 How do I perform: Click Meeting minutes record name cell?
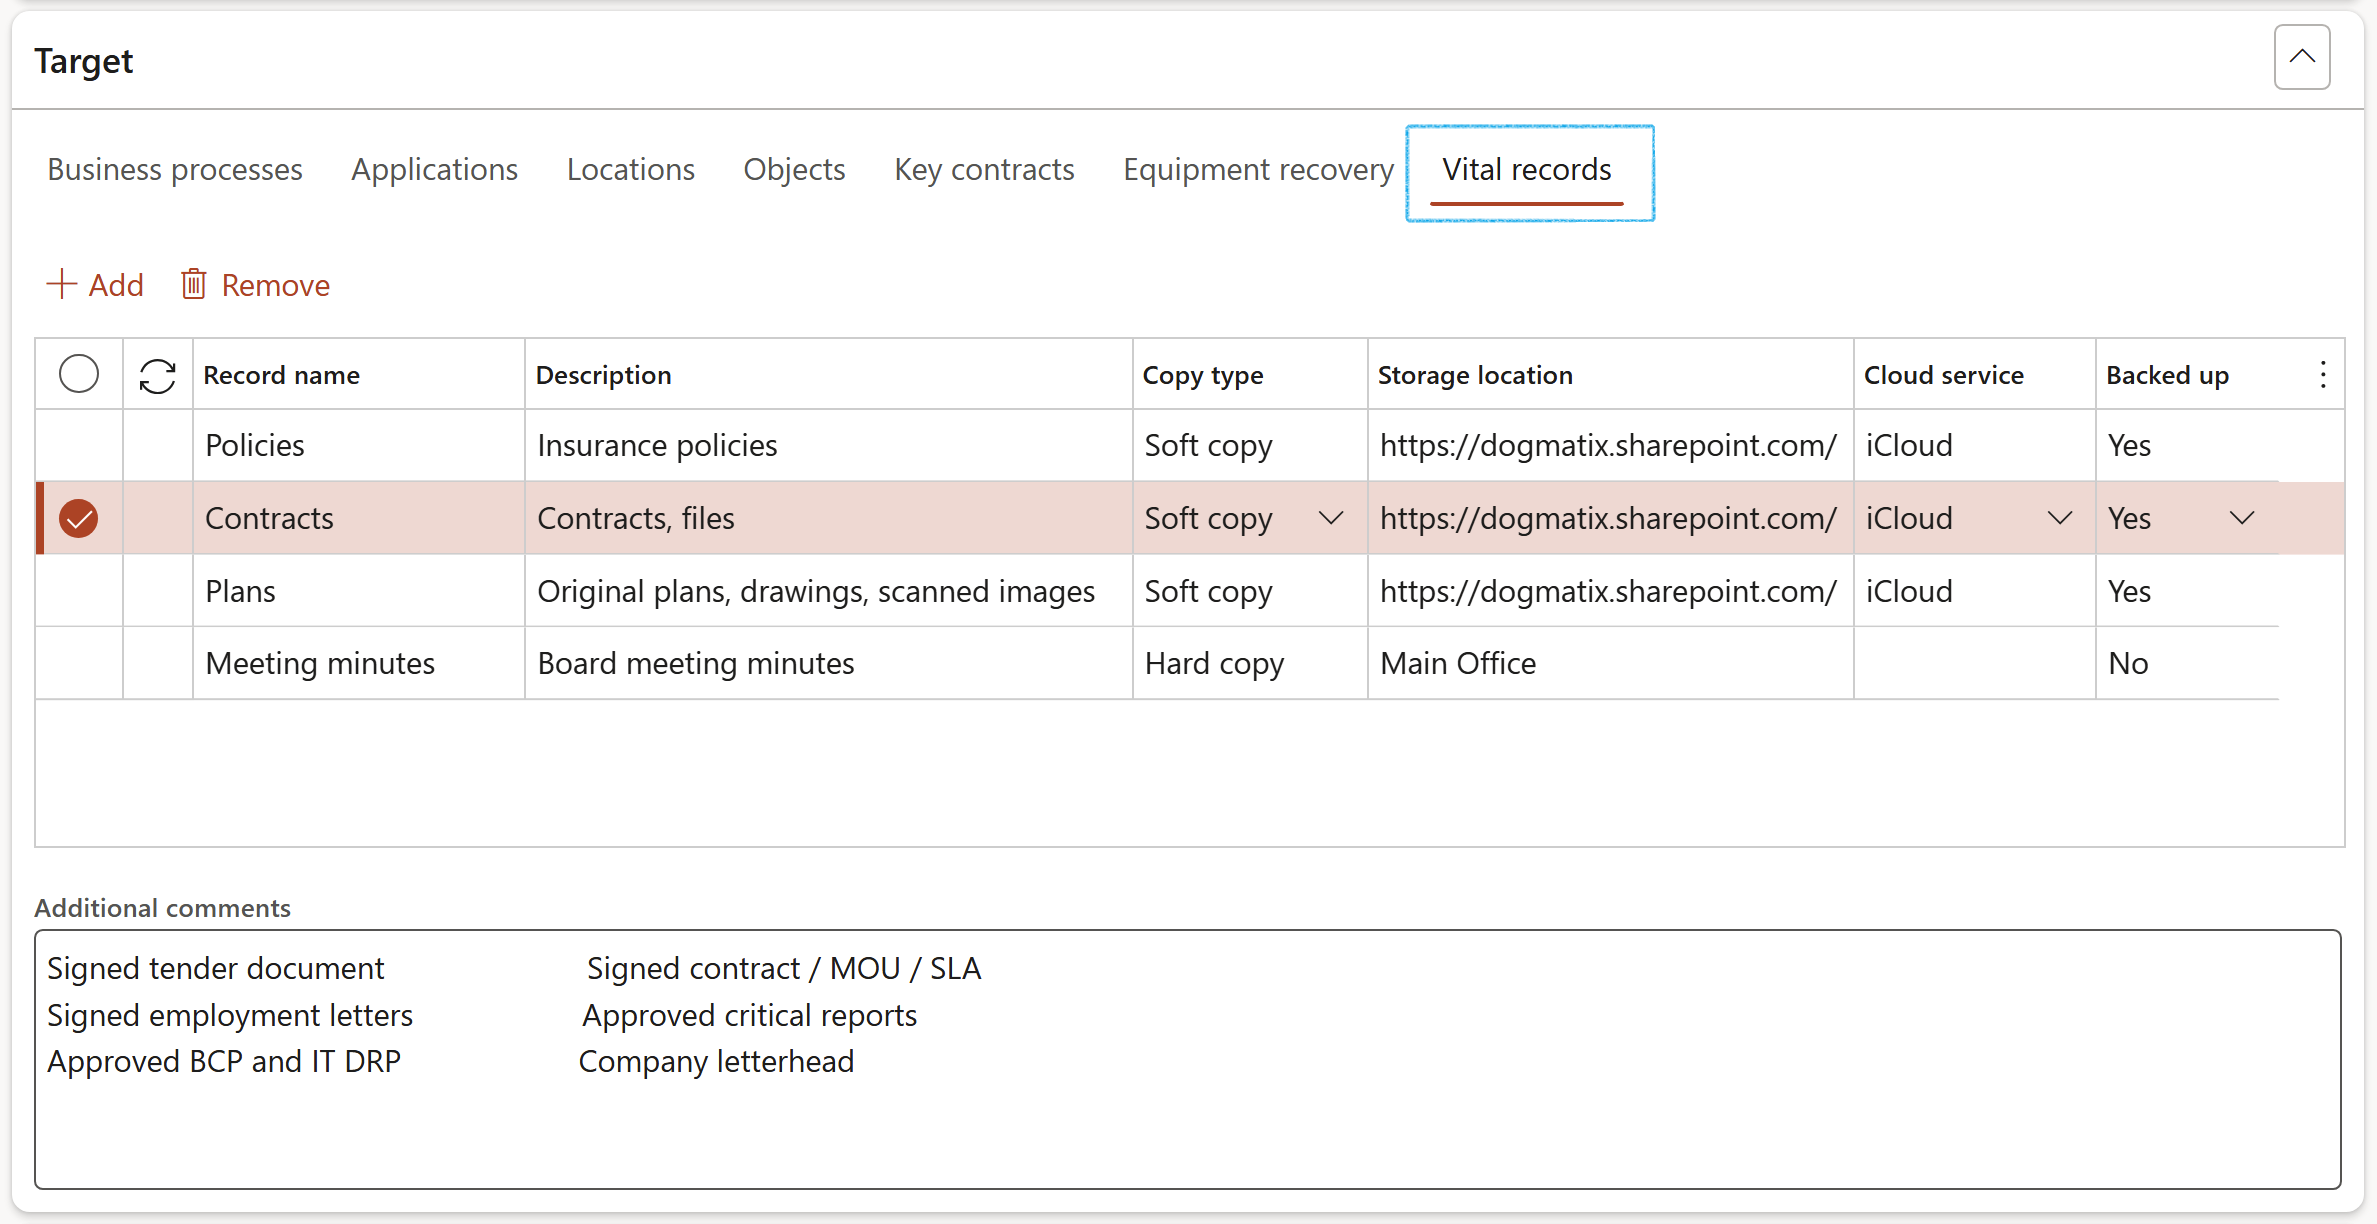(x=320, y=664)
